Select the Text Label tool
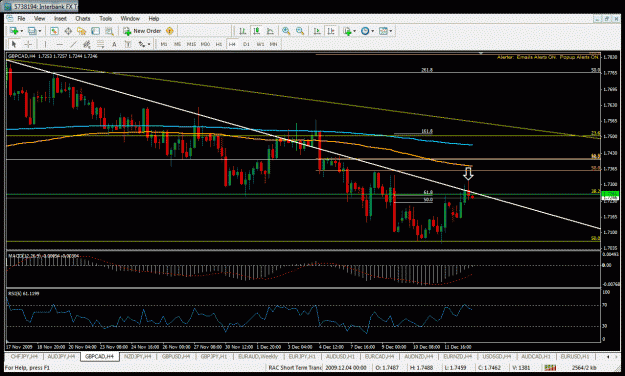 pos(128,44)
